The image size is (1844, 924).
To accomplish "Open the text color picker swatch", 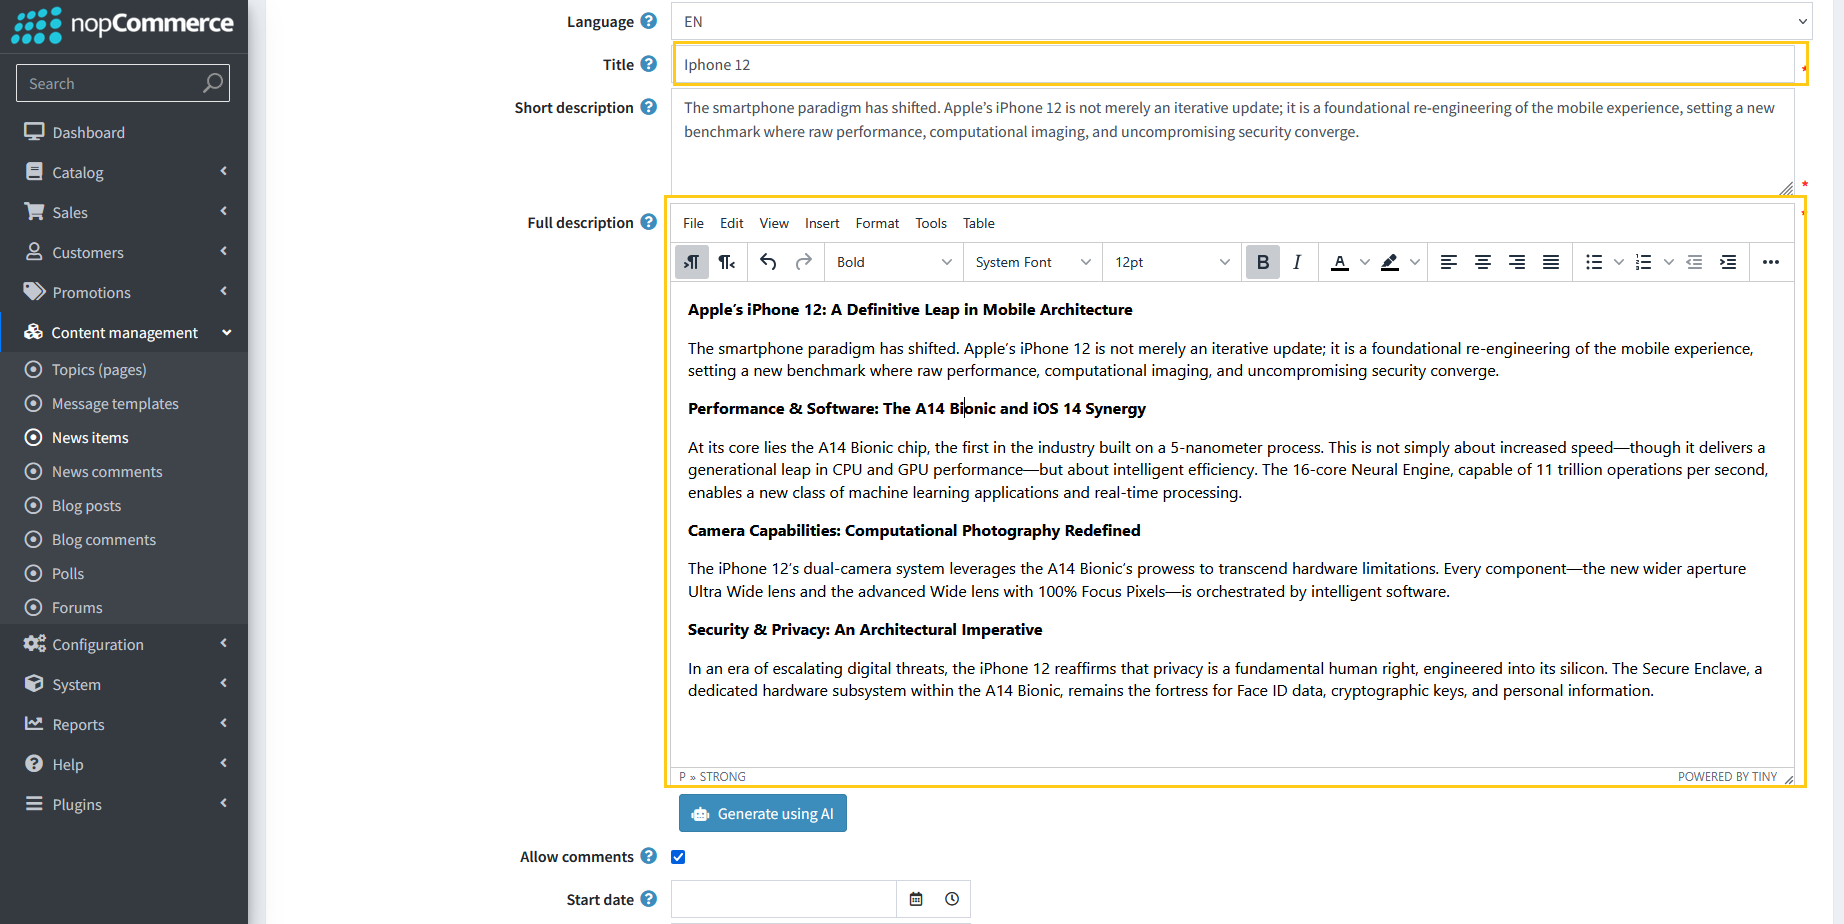I will [1340, 262].
